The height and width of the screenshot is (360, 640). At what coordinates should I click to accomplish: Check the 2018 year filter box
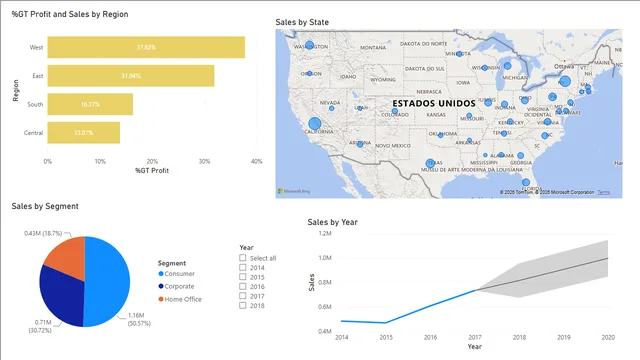(242, 305)
